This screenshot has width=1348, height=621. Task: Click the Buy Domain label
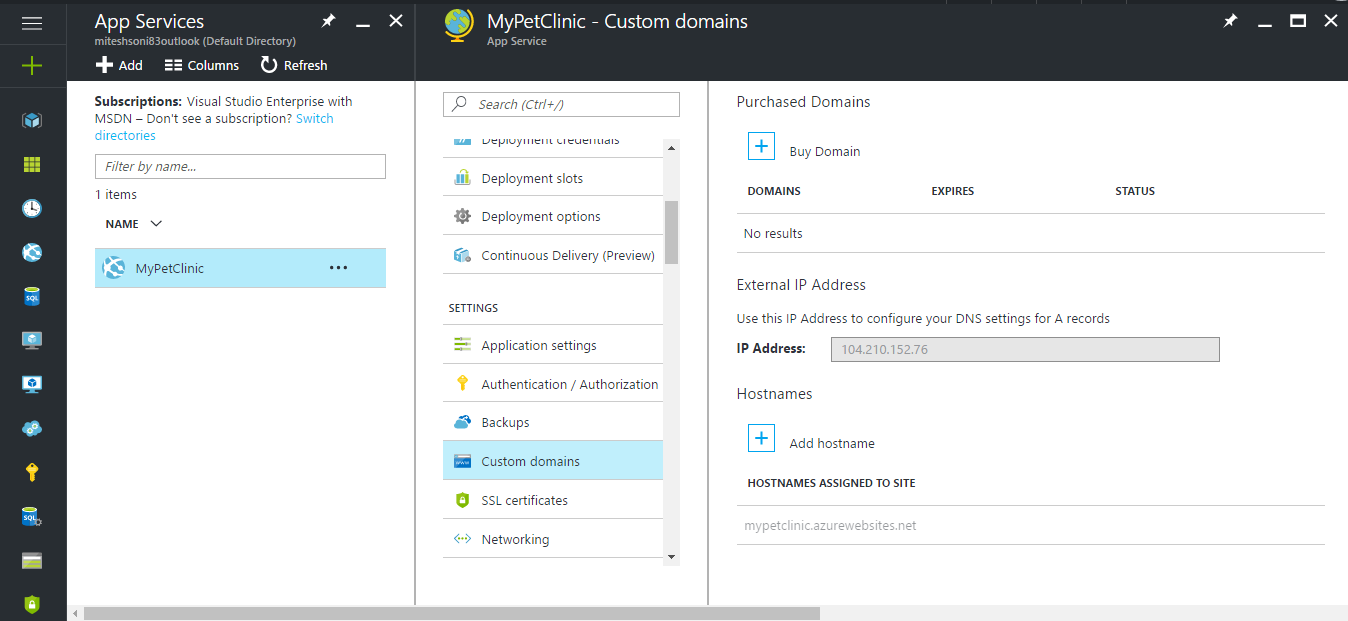(825, 152)
